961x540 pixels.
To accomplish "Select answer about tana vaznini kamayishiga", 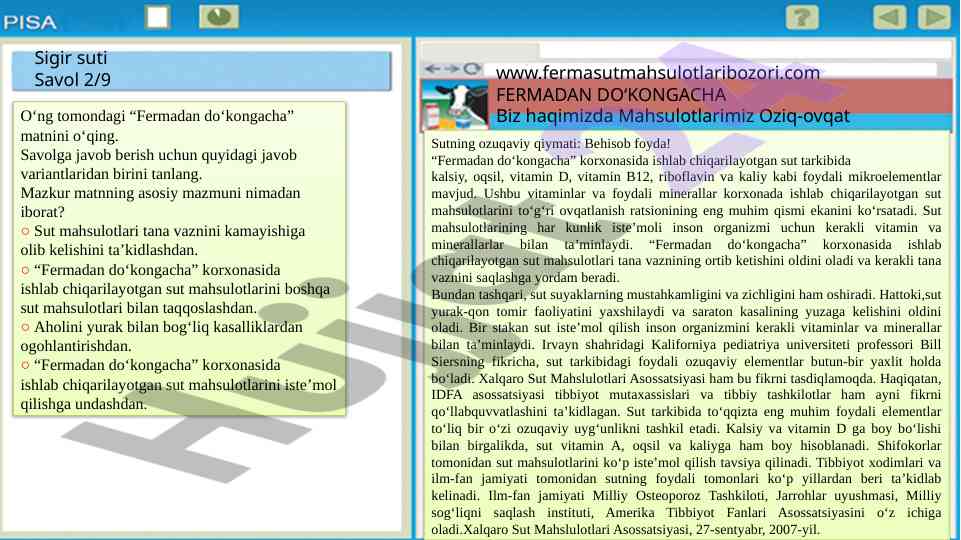I will [x=25, y=232].
